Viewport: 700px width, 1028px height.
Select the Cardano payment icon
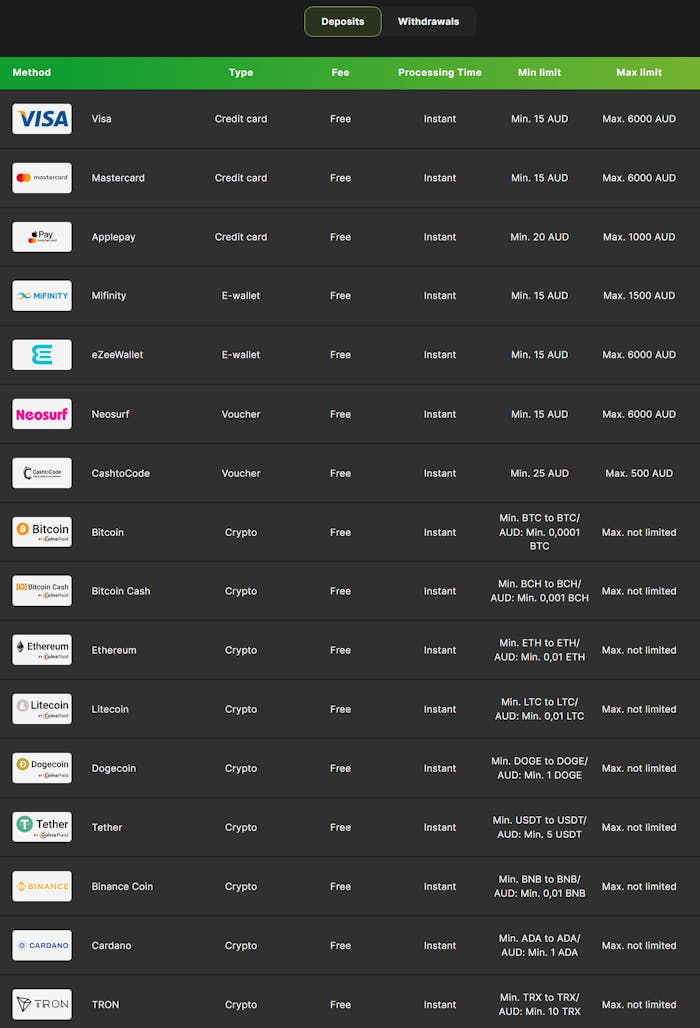coord(41,944)
